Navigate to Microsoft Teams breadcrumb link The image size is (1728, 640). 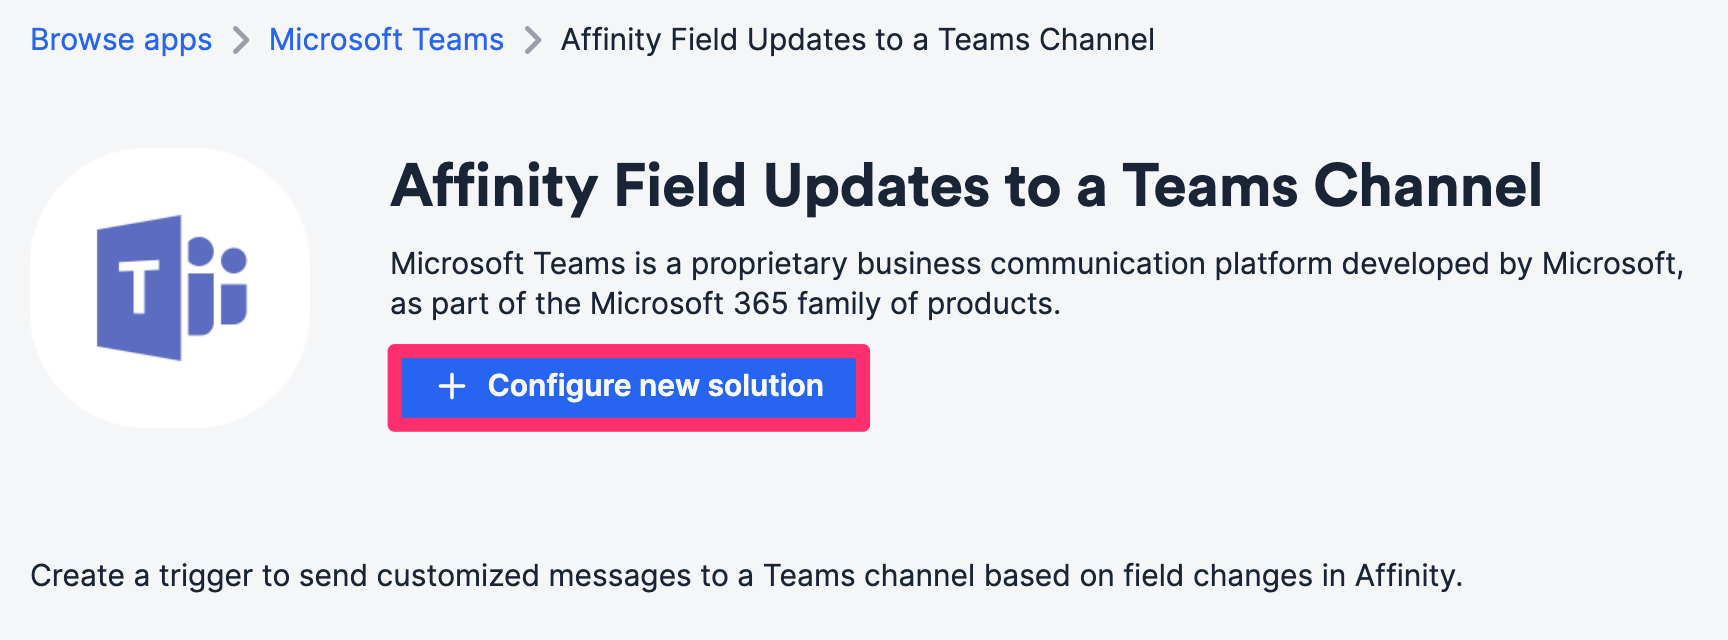[385, 39]
